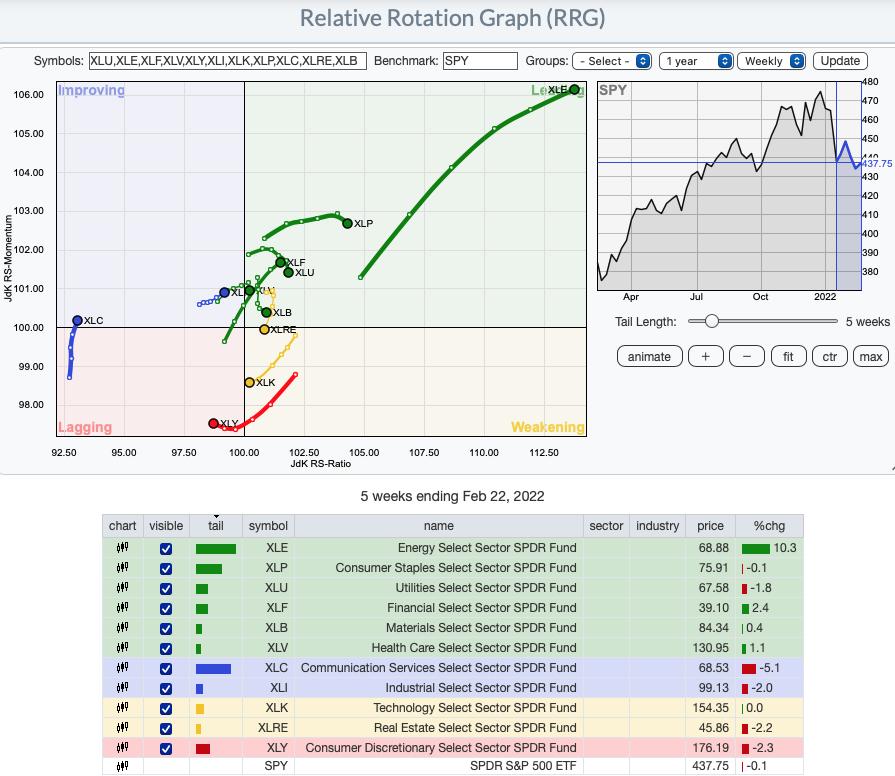
Task: Change the Weekly interval dropdown
Action: [x=773, y=61]
